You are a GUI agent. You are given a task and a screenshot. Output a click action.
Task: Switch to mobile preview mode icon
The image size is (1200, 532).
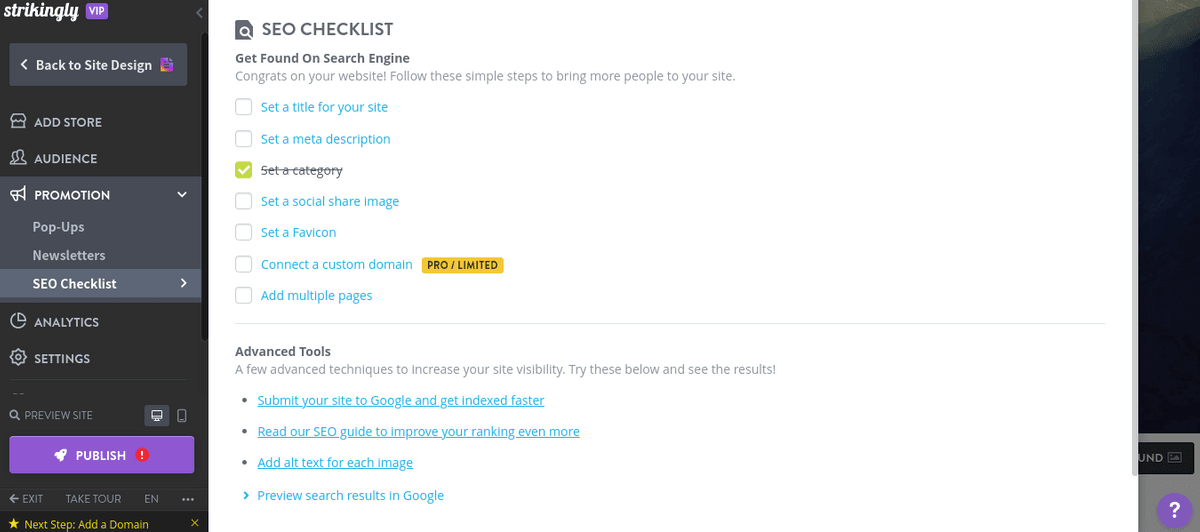tap(181, 415)
